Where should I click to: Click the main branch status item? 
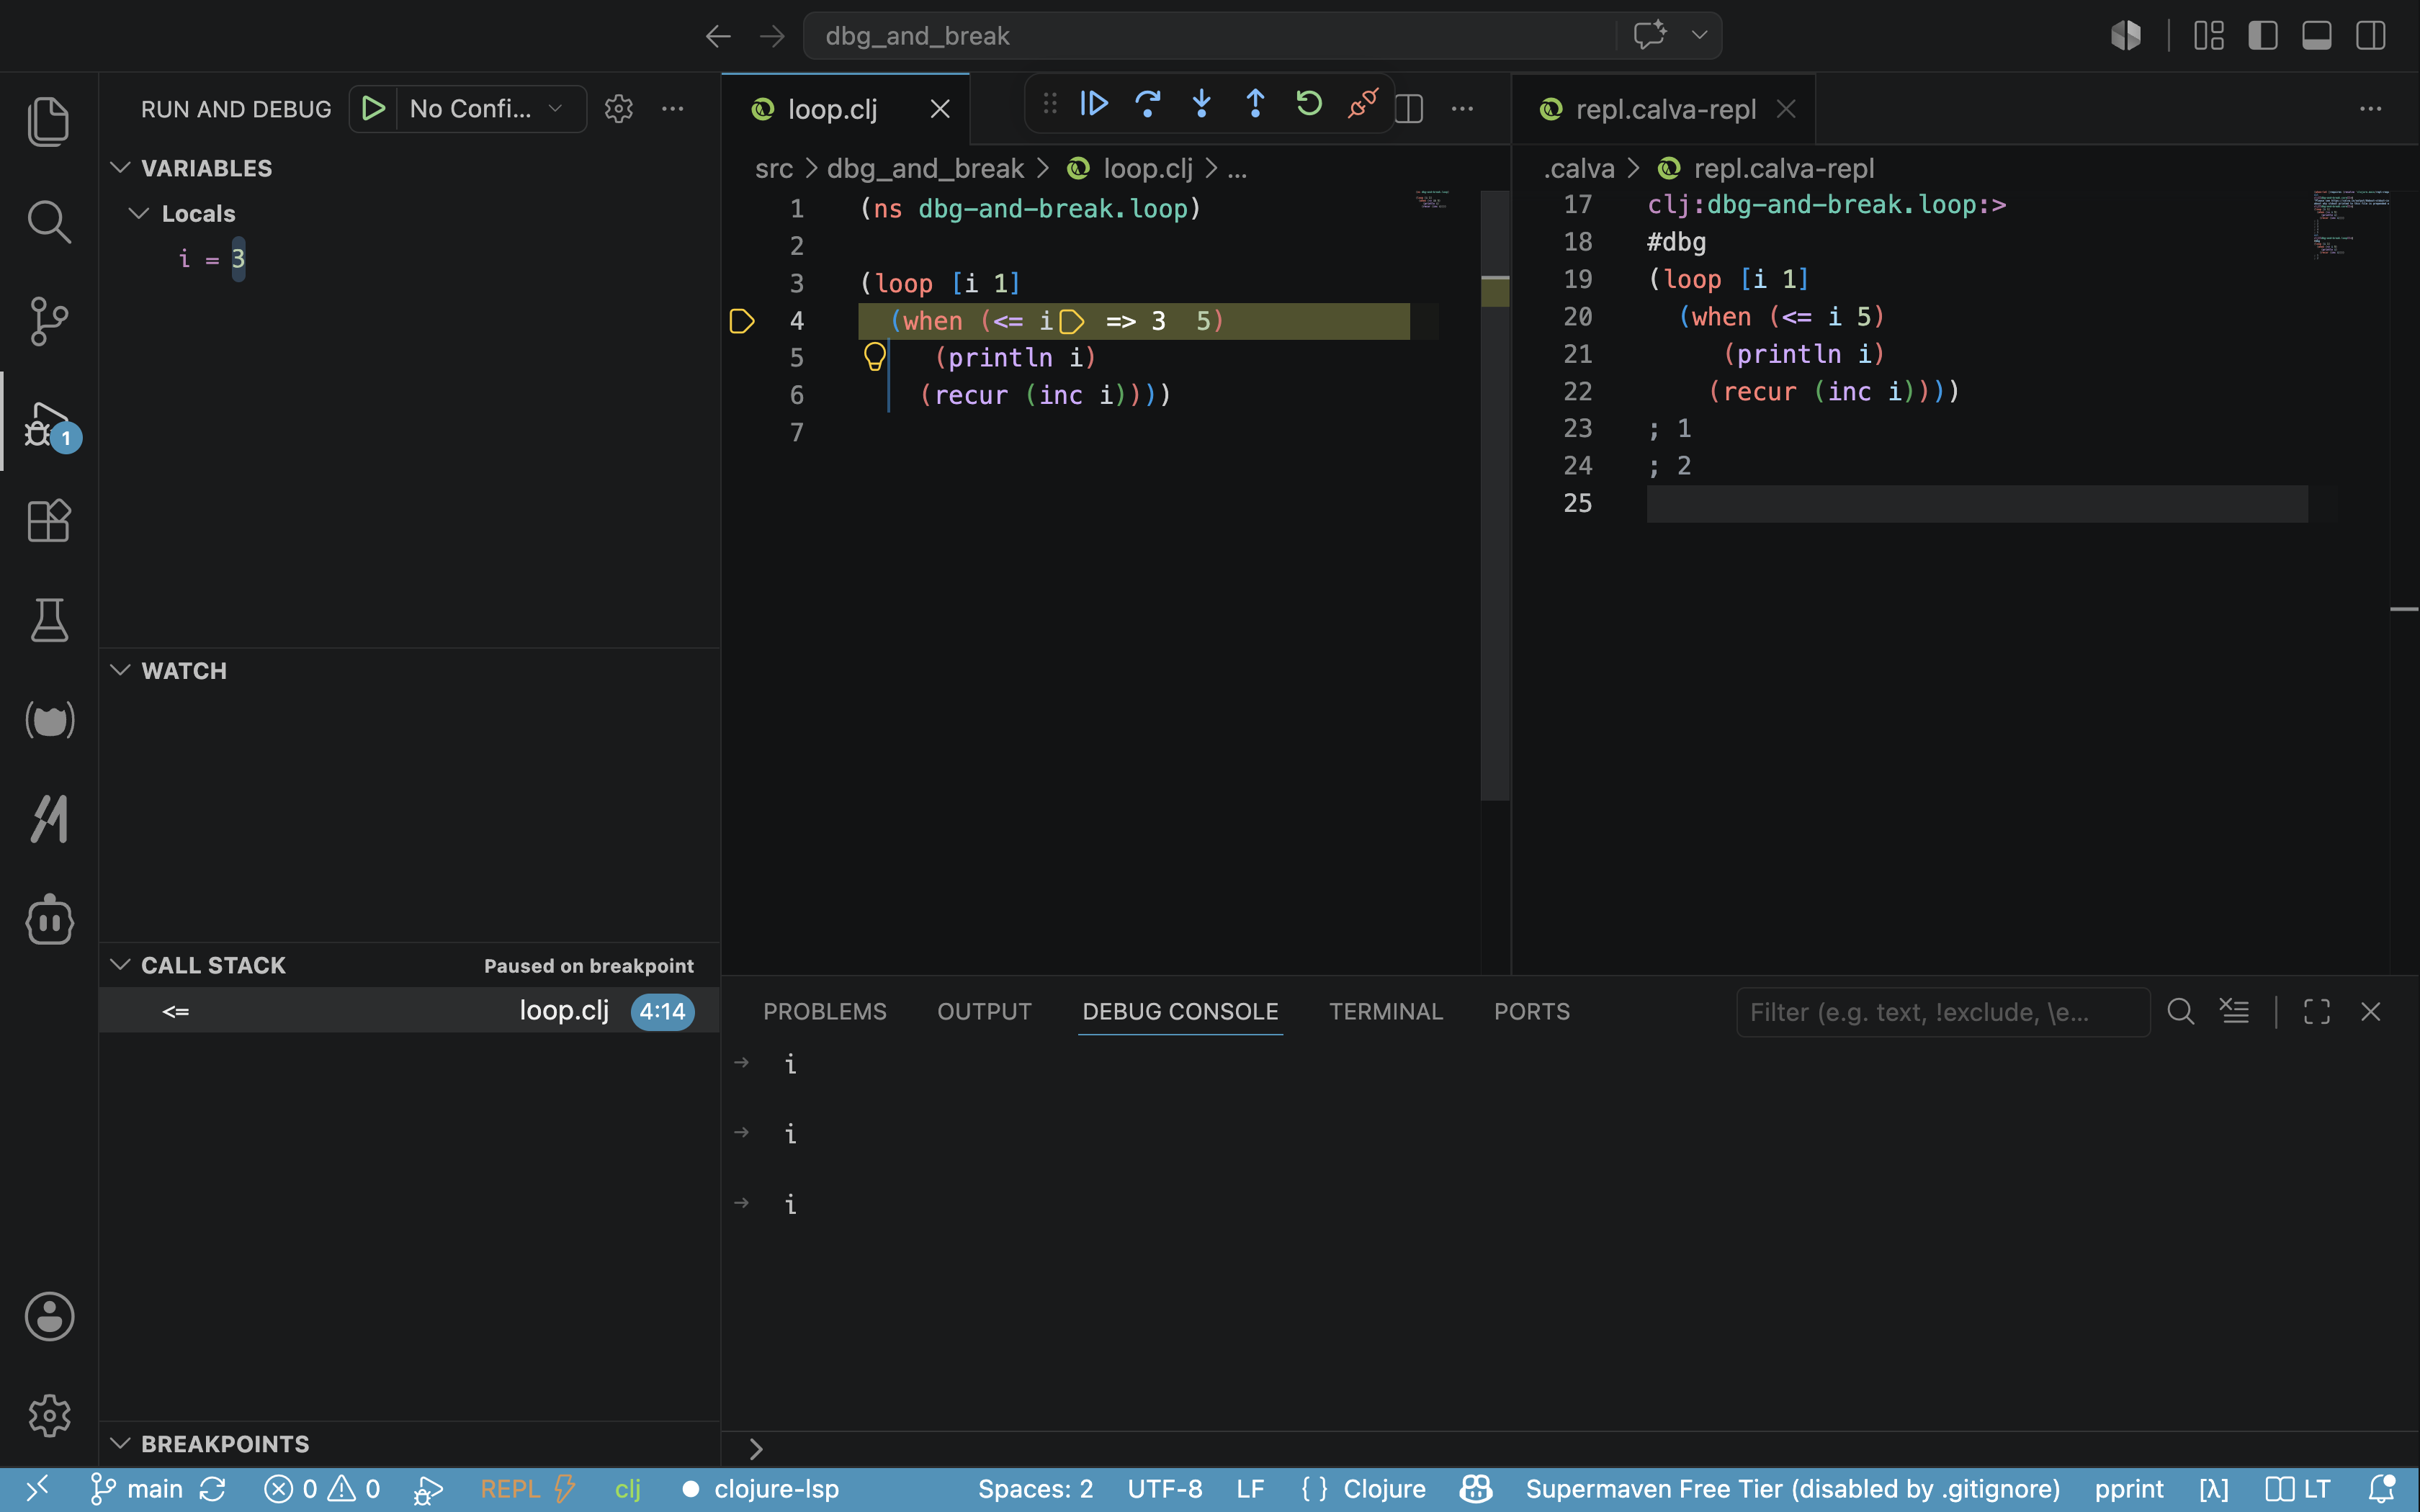tap(138, 1489)
